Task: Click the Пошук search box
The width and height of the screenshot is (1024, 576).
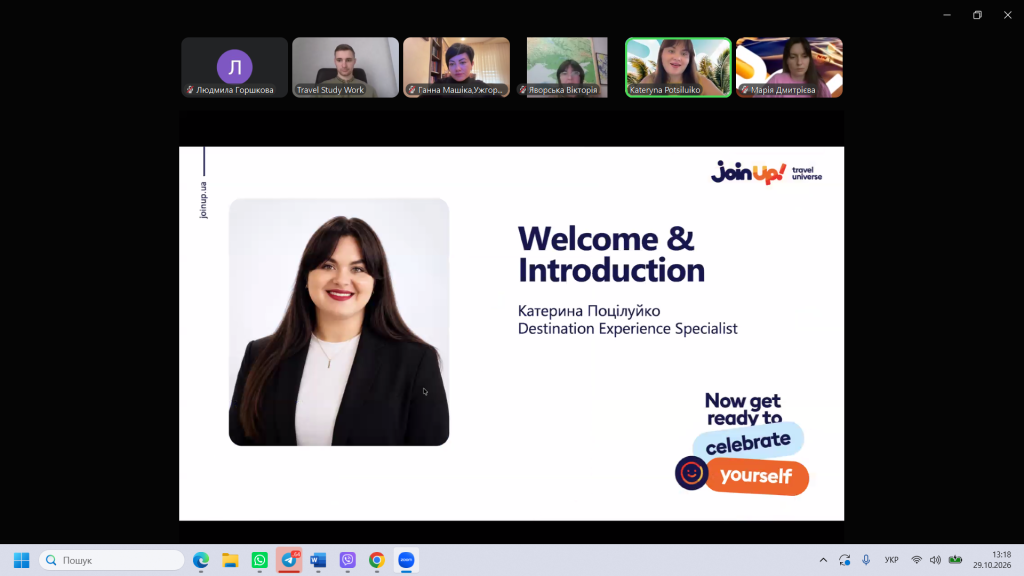Action: pos(112,560)
